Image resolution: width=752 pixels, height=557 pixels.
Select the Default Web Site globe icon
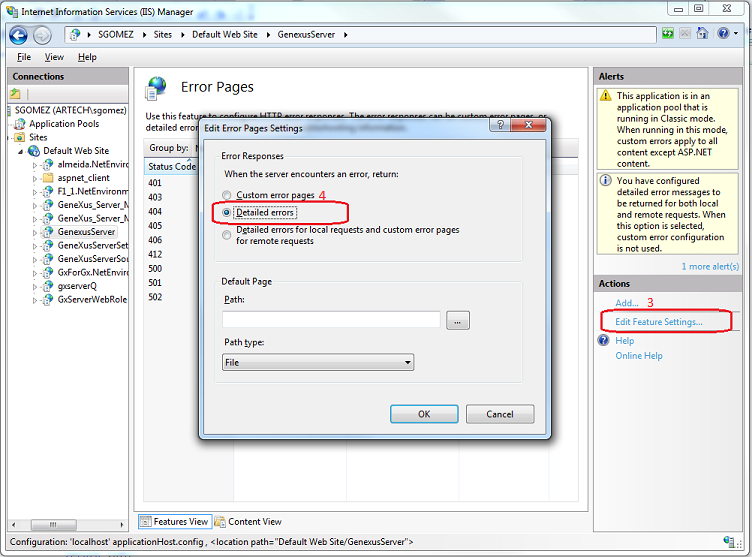tap(34, 151)
